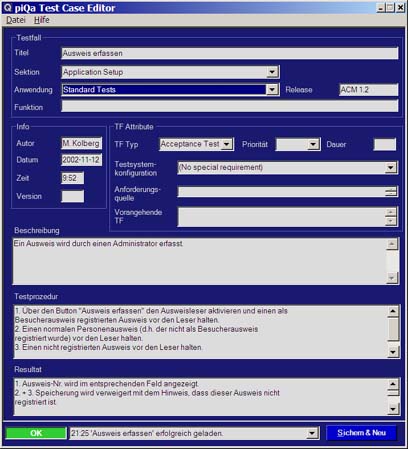The height and width of the screenshot is (449, 408).
Task: Click the Beschreibung scroll up arrow
Action: (392, 244)
